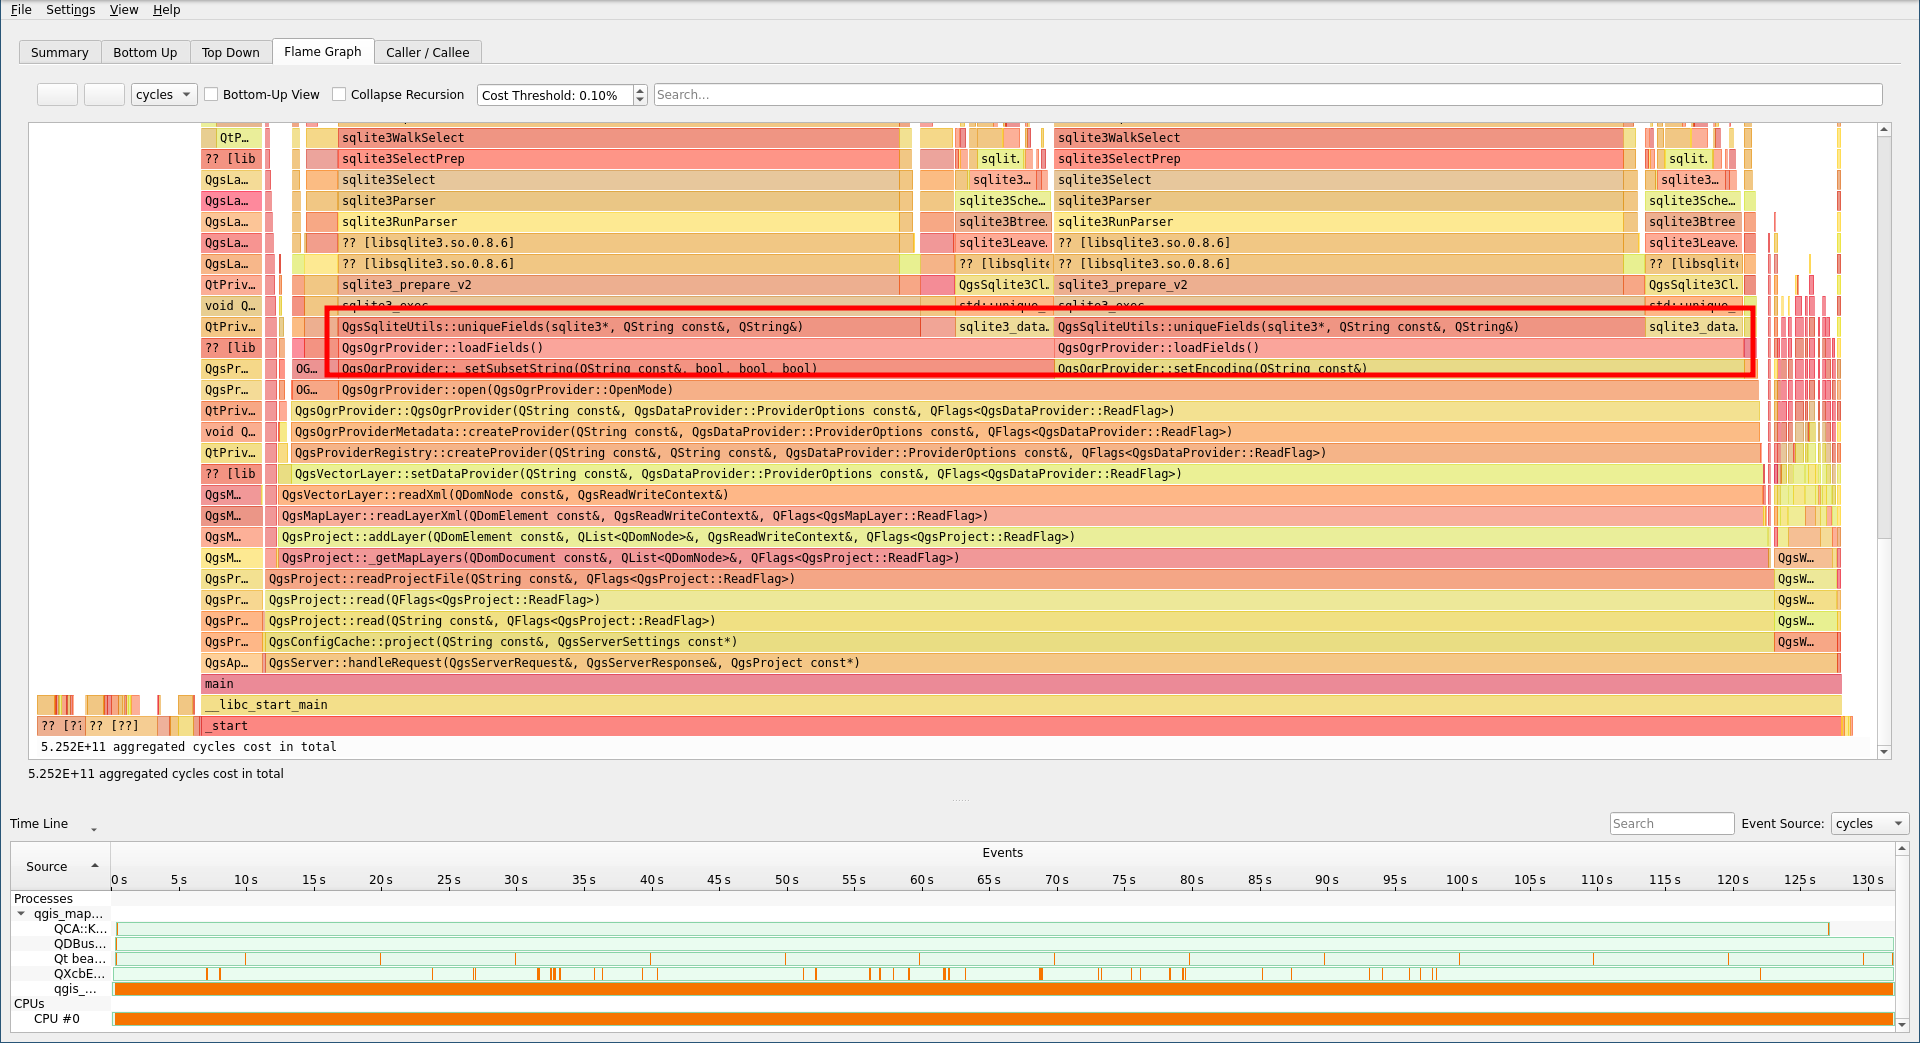Click the timeline scrollbar down arrow
Screen dimensions: 1920x1043
[x=1902, y=1024]
